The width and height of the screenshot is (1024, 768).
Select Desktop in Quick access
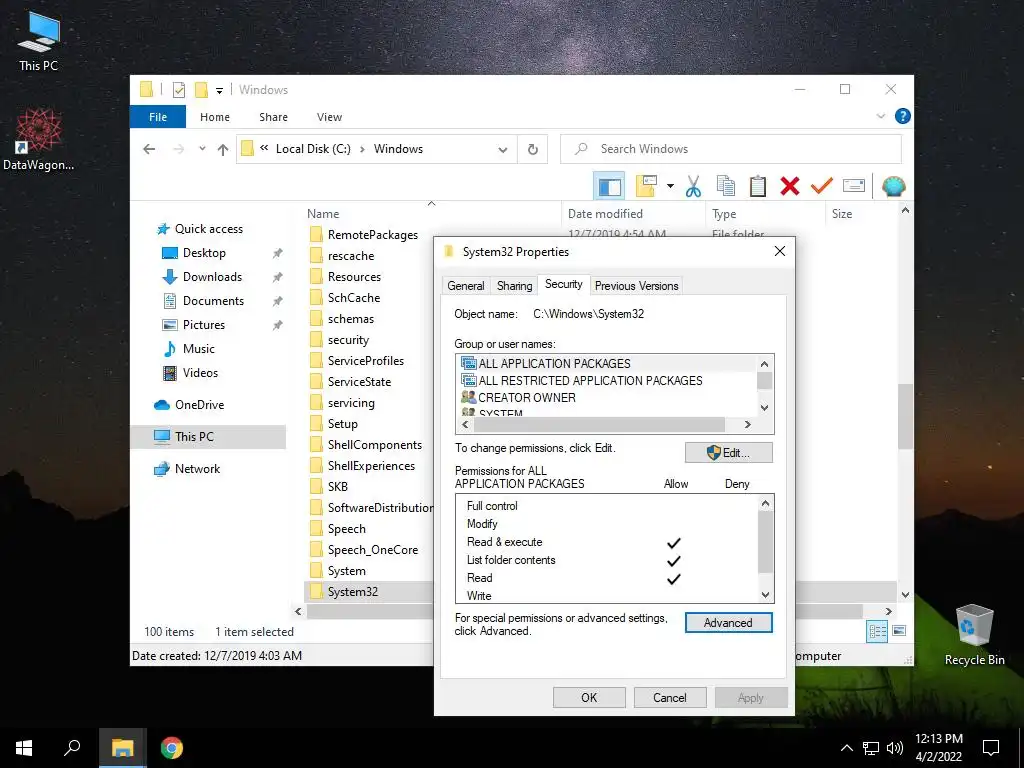204,253
